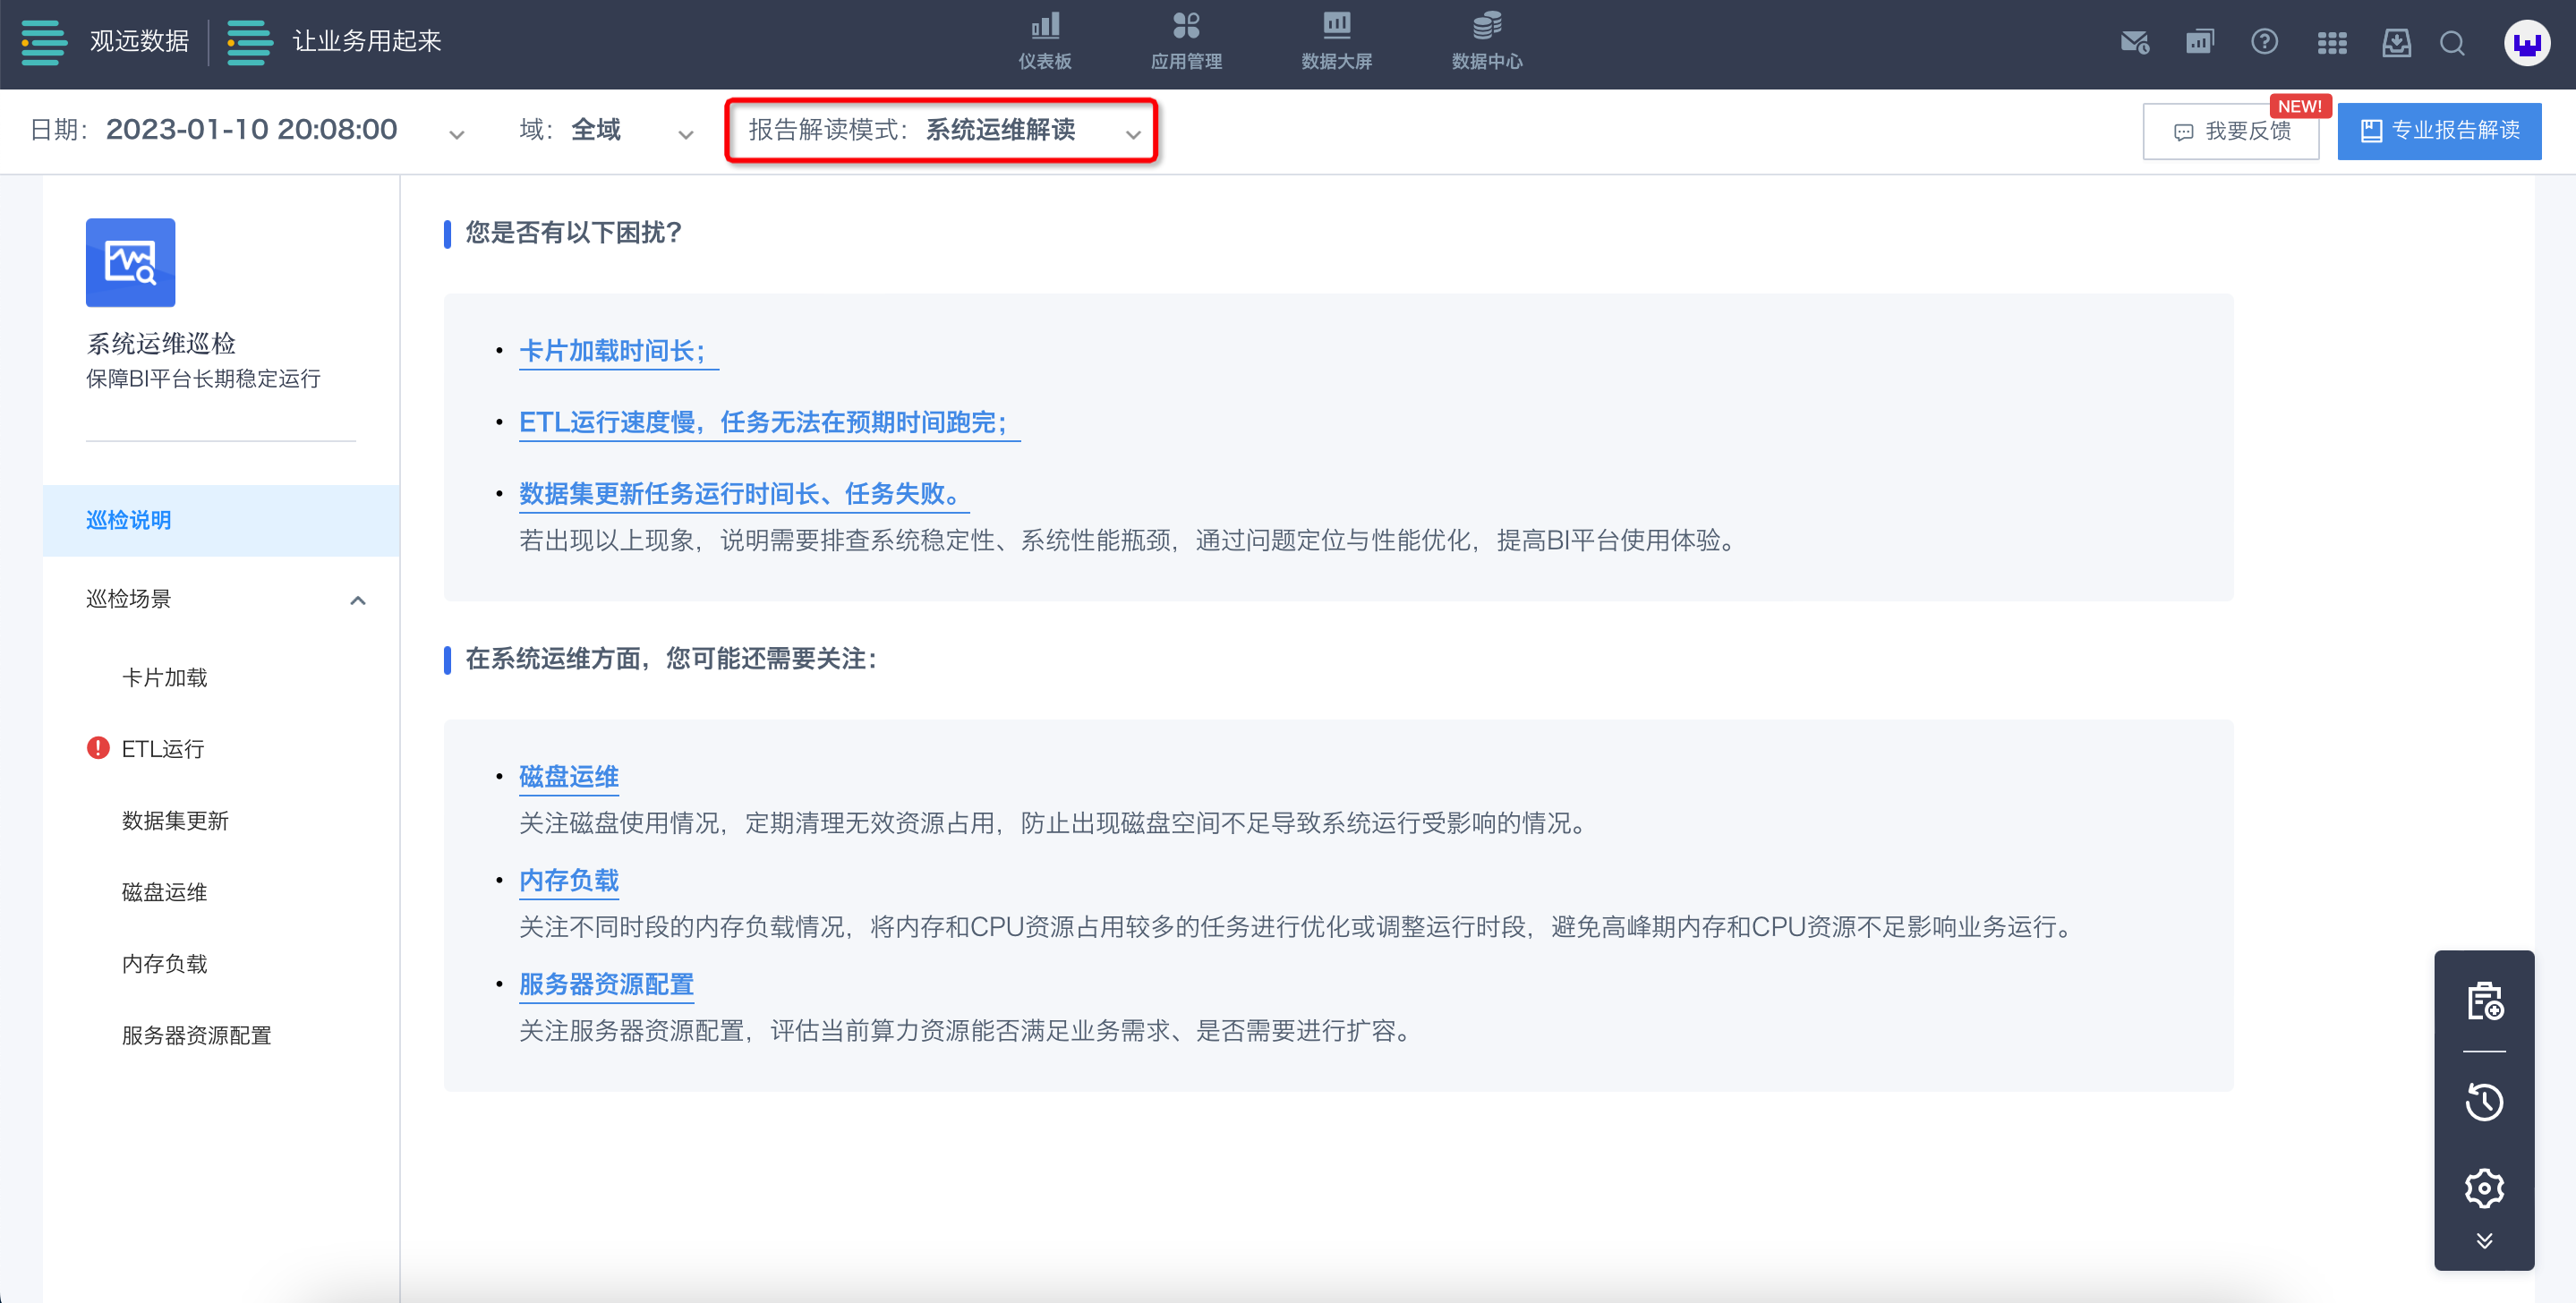
Task: Click the red warning icon beside ETL运行
Action: [98, 748]
